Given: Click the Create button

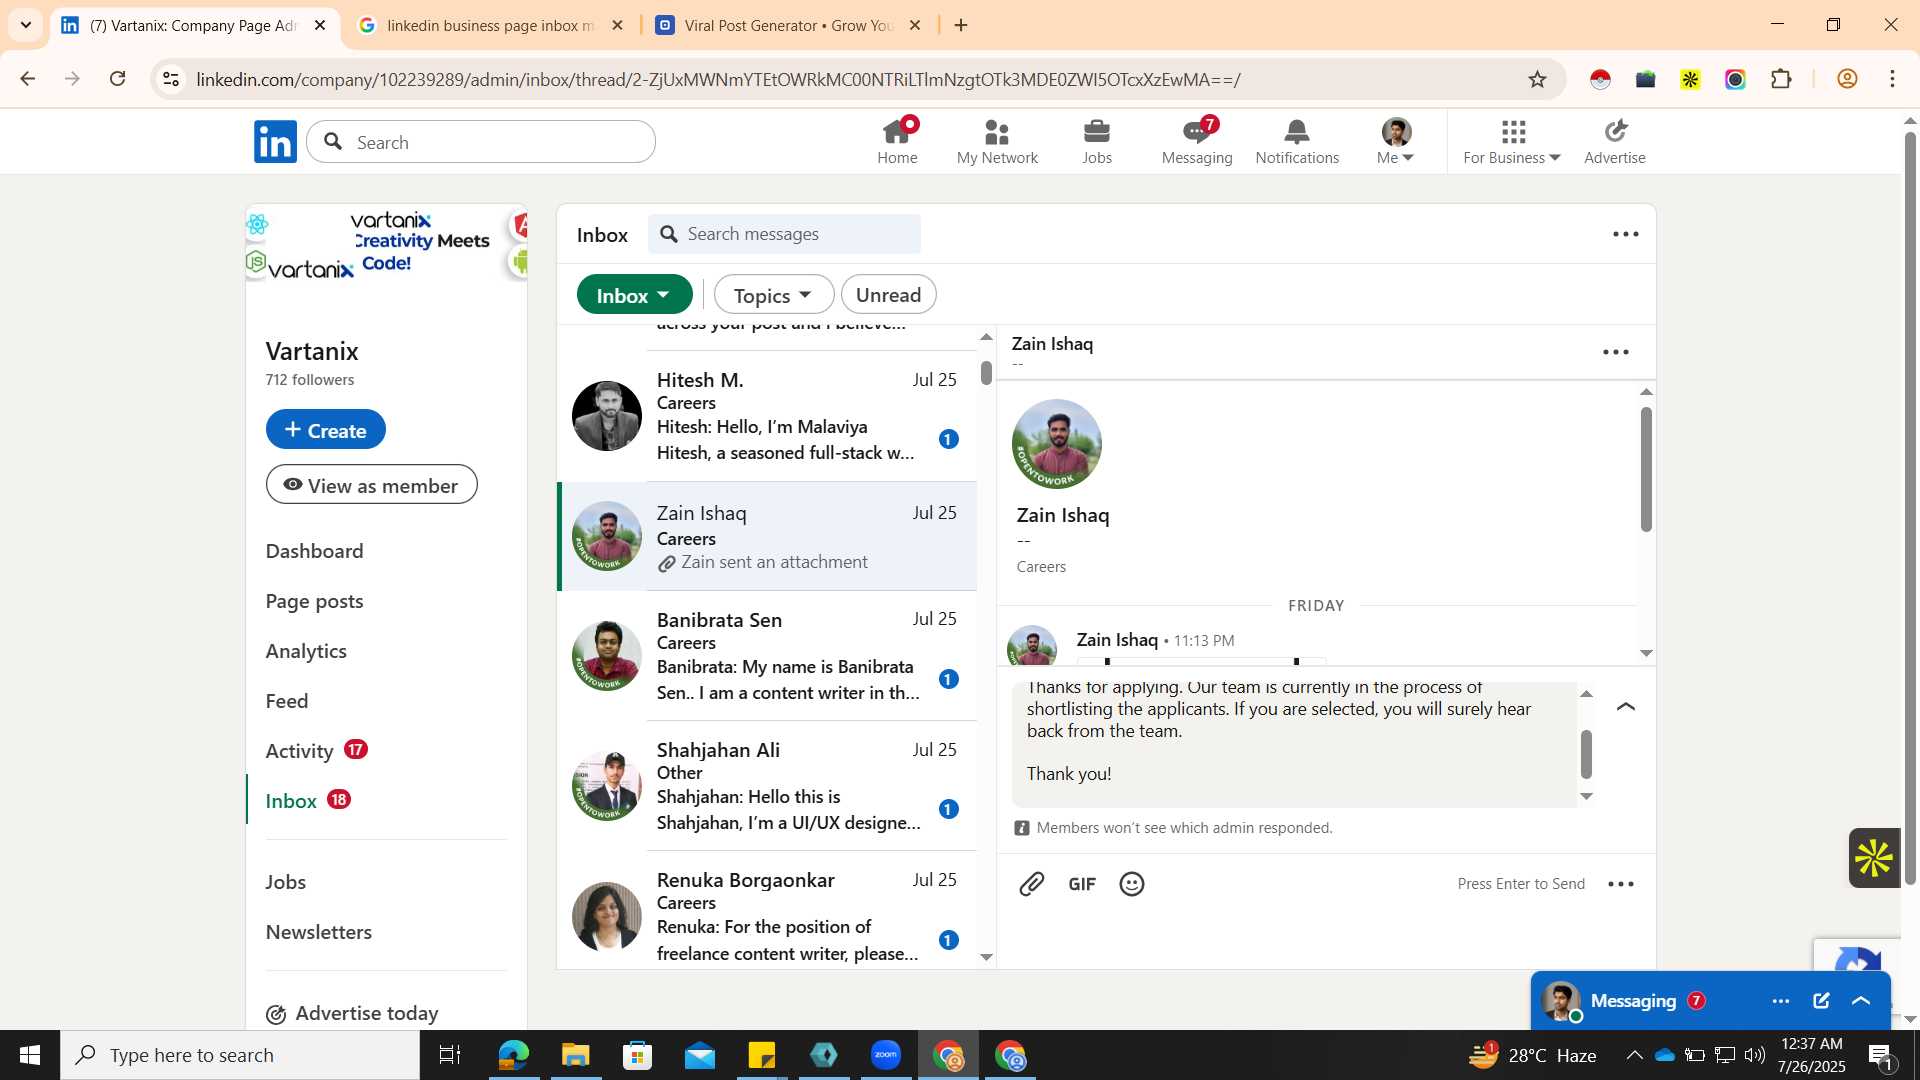Looking at the screenshot, I should [x=326, y=429].
